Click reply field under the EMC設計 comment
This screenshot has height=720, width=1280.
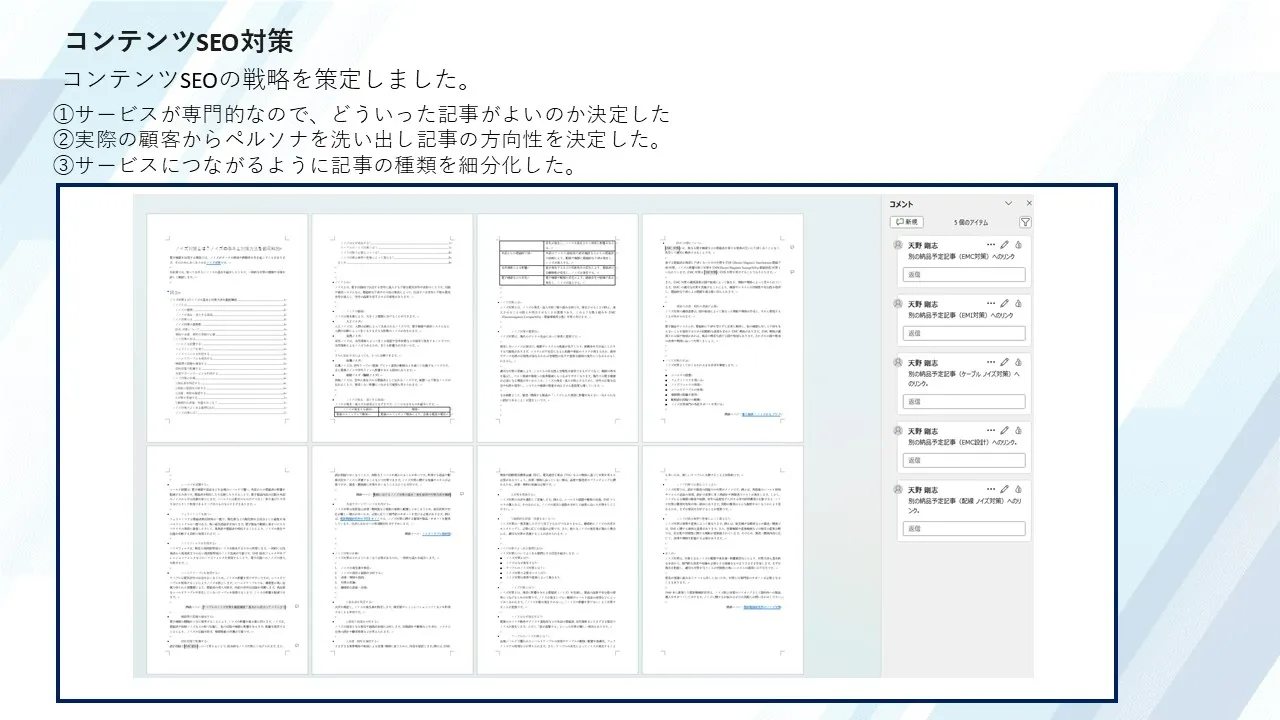pyautogui.click(x=965, y=460)
